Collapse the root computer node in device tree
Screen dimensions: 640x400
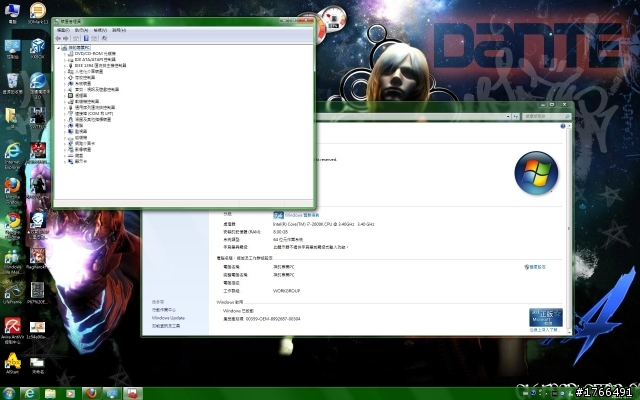(x=58, y=48)
